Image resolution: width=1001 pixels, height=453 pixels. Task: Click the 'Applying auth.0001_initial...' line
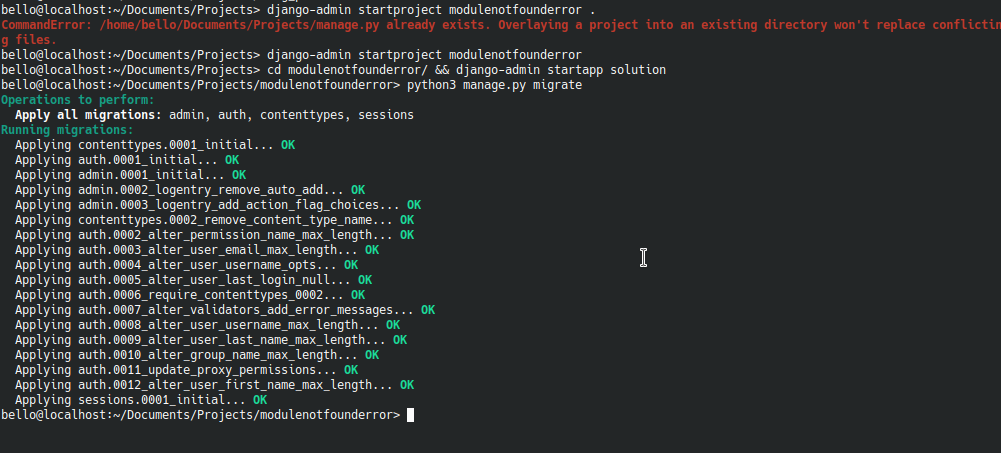(x=116, y=160)
